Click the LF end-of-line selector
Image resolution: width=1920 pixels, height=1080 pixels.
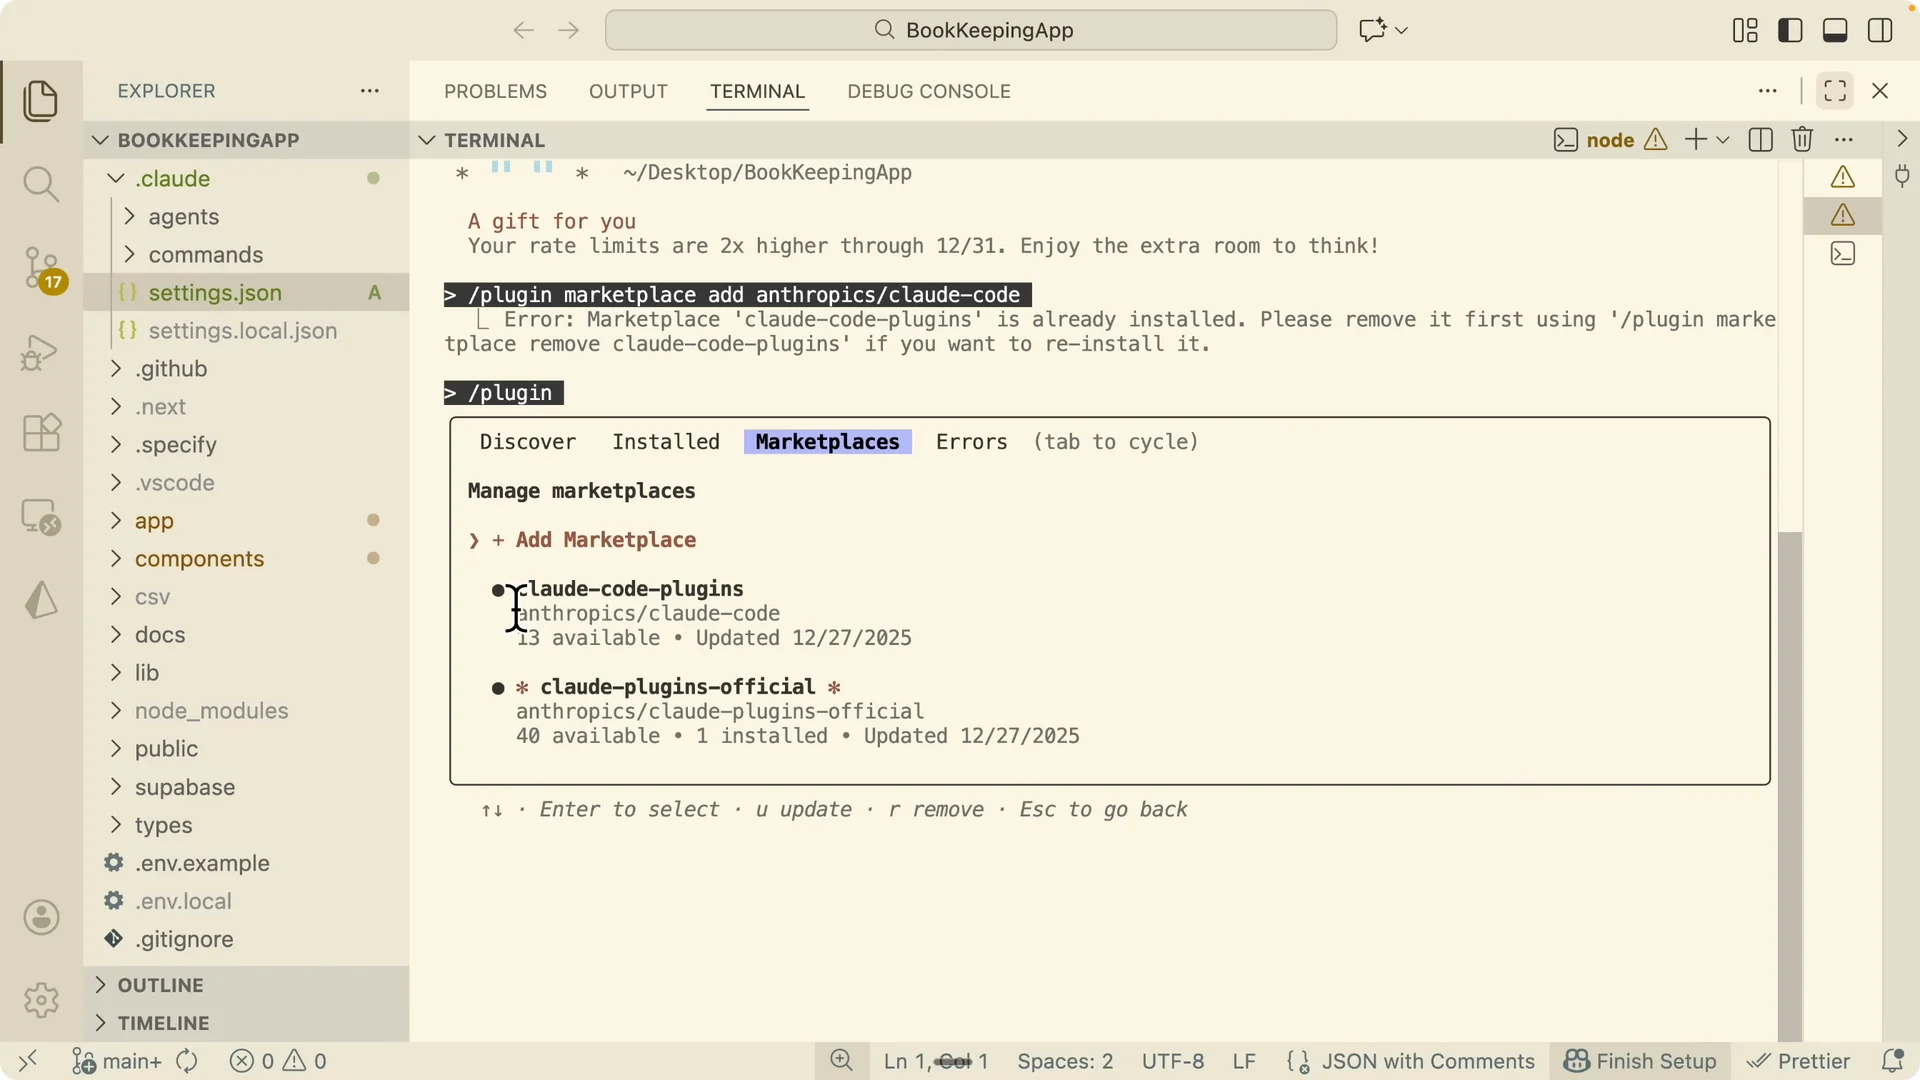[x=1244, y=1061]
